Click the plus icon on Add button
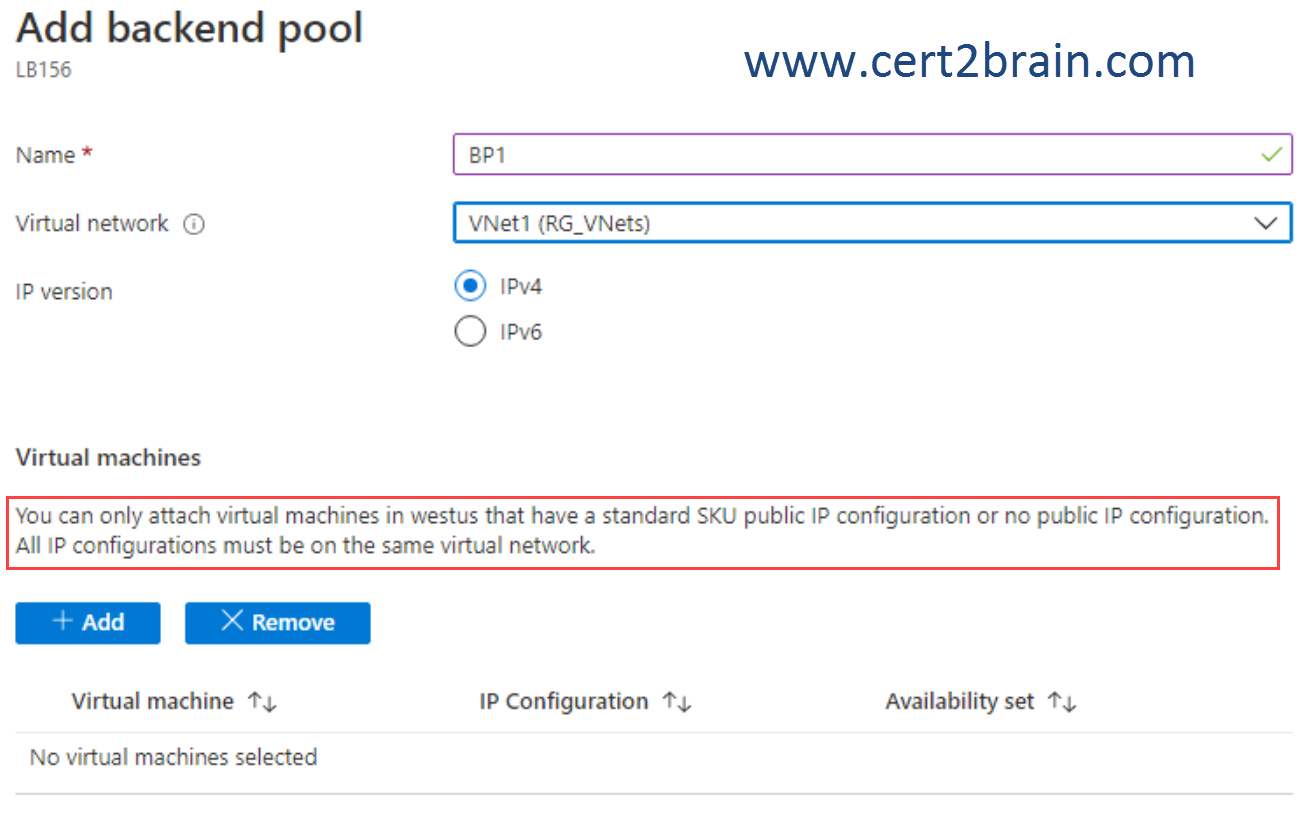This screenshot has width=1315, height=821. pyautogui.click(x=62, y=621)
